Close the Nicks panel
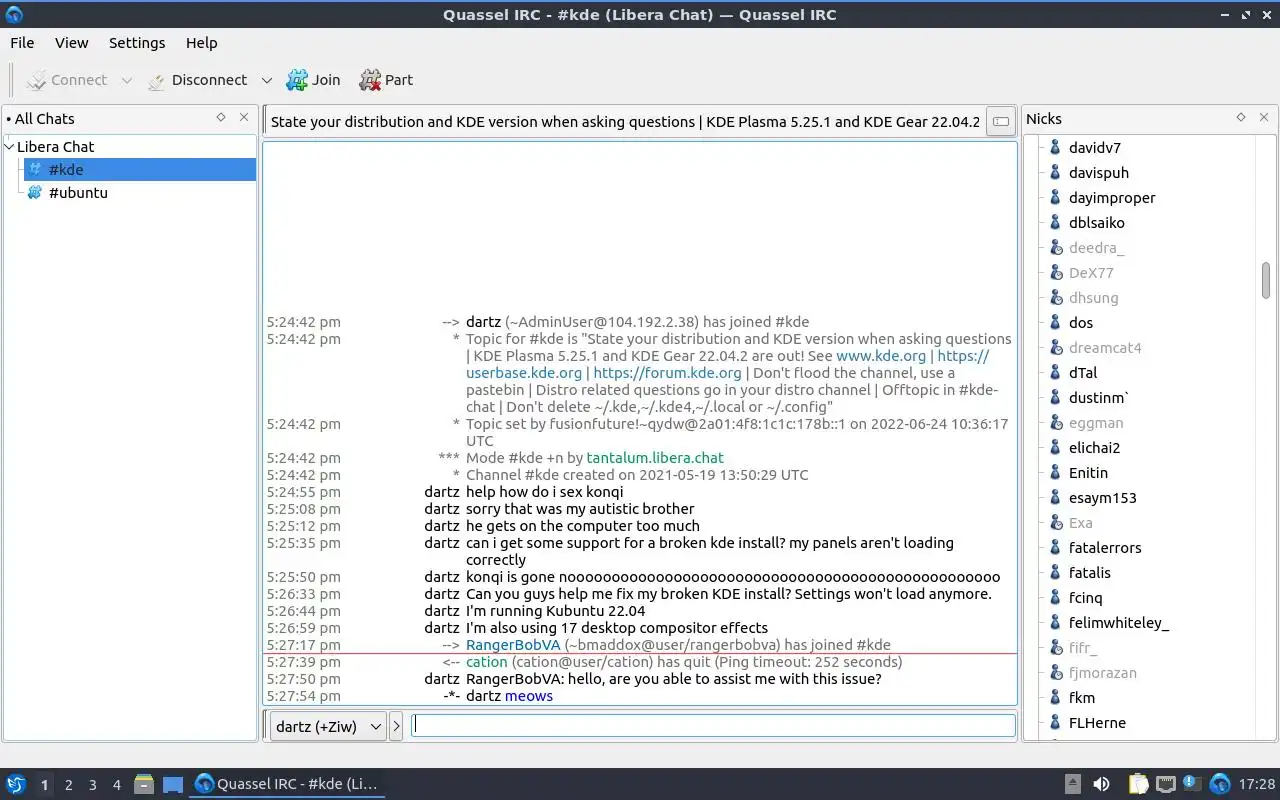 (1264, 118)
